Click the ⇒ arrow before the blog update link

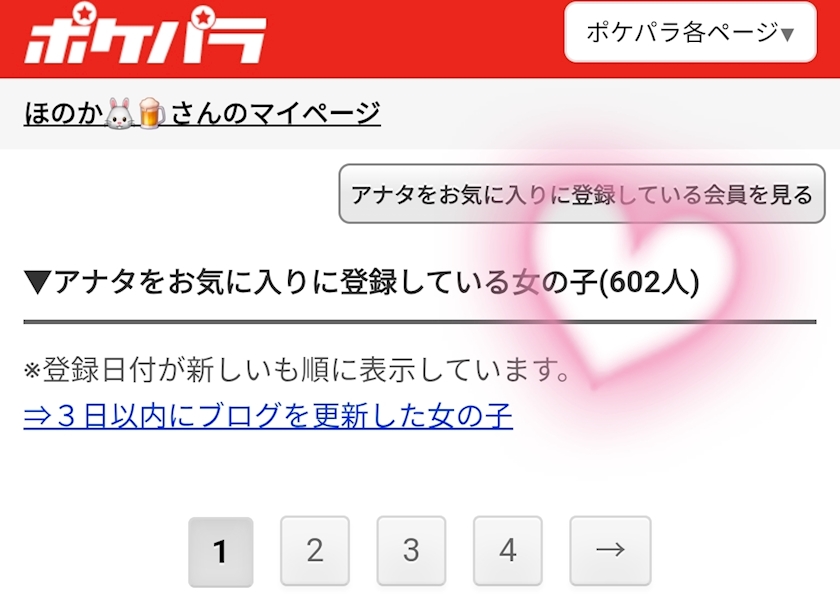coord(38,416)
